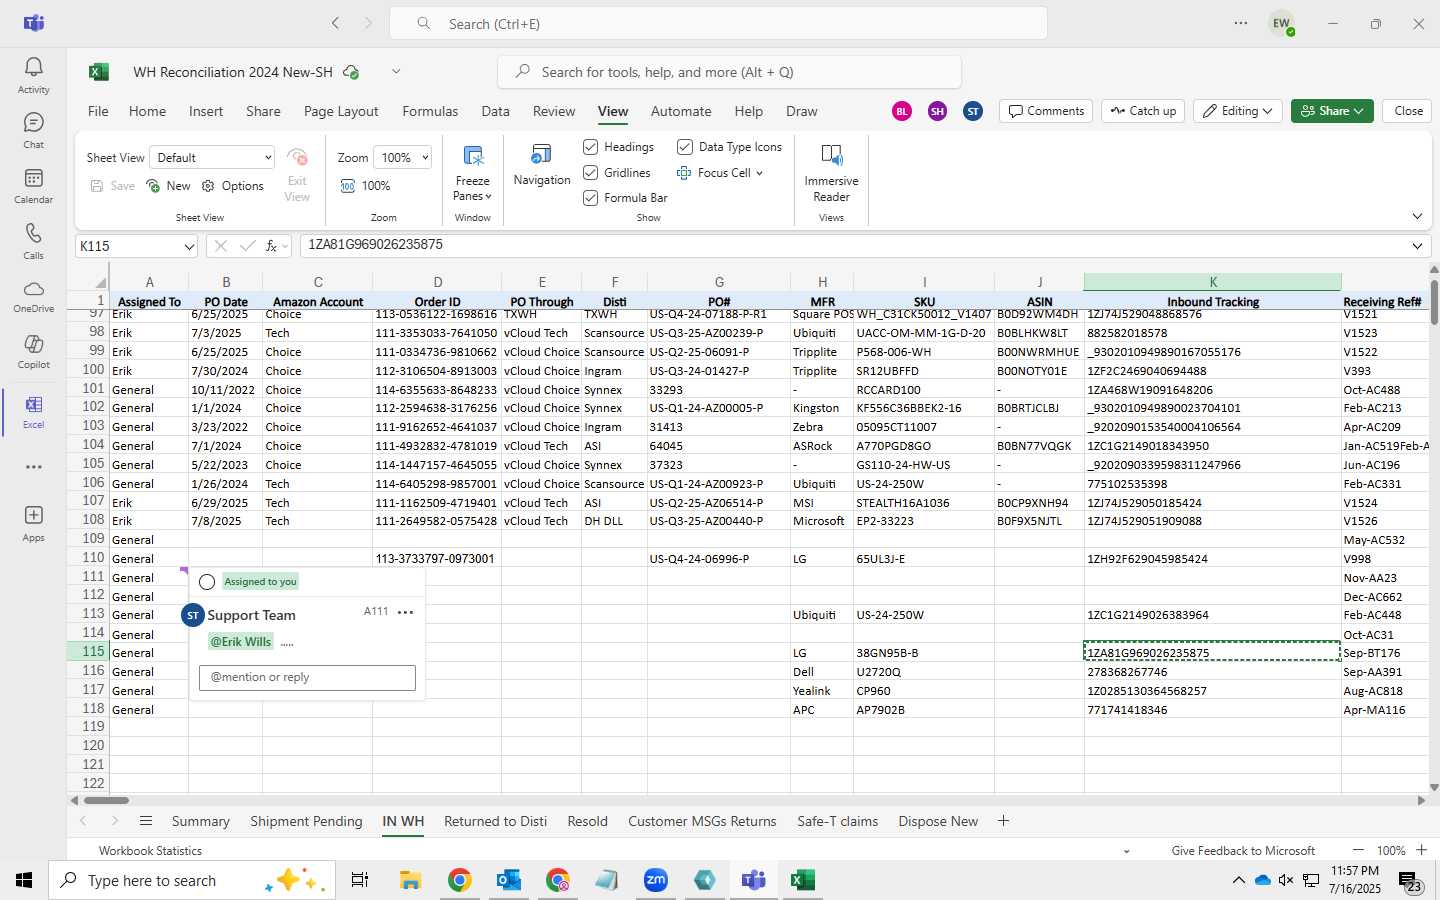The image size is (1440, 900).
Task: Open Chrome from the taskbar
Action: tap(459, 880)
